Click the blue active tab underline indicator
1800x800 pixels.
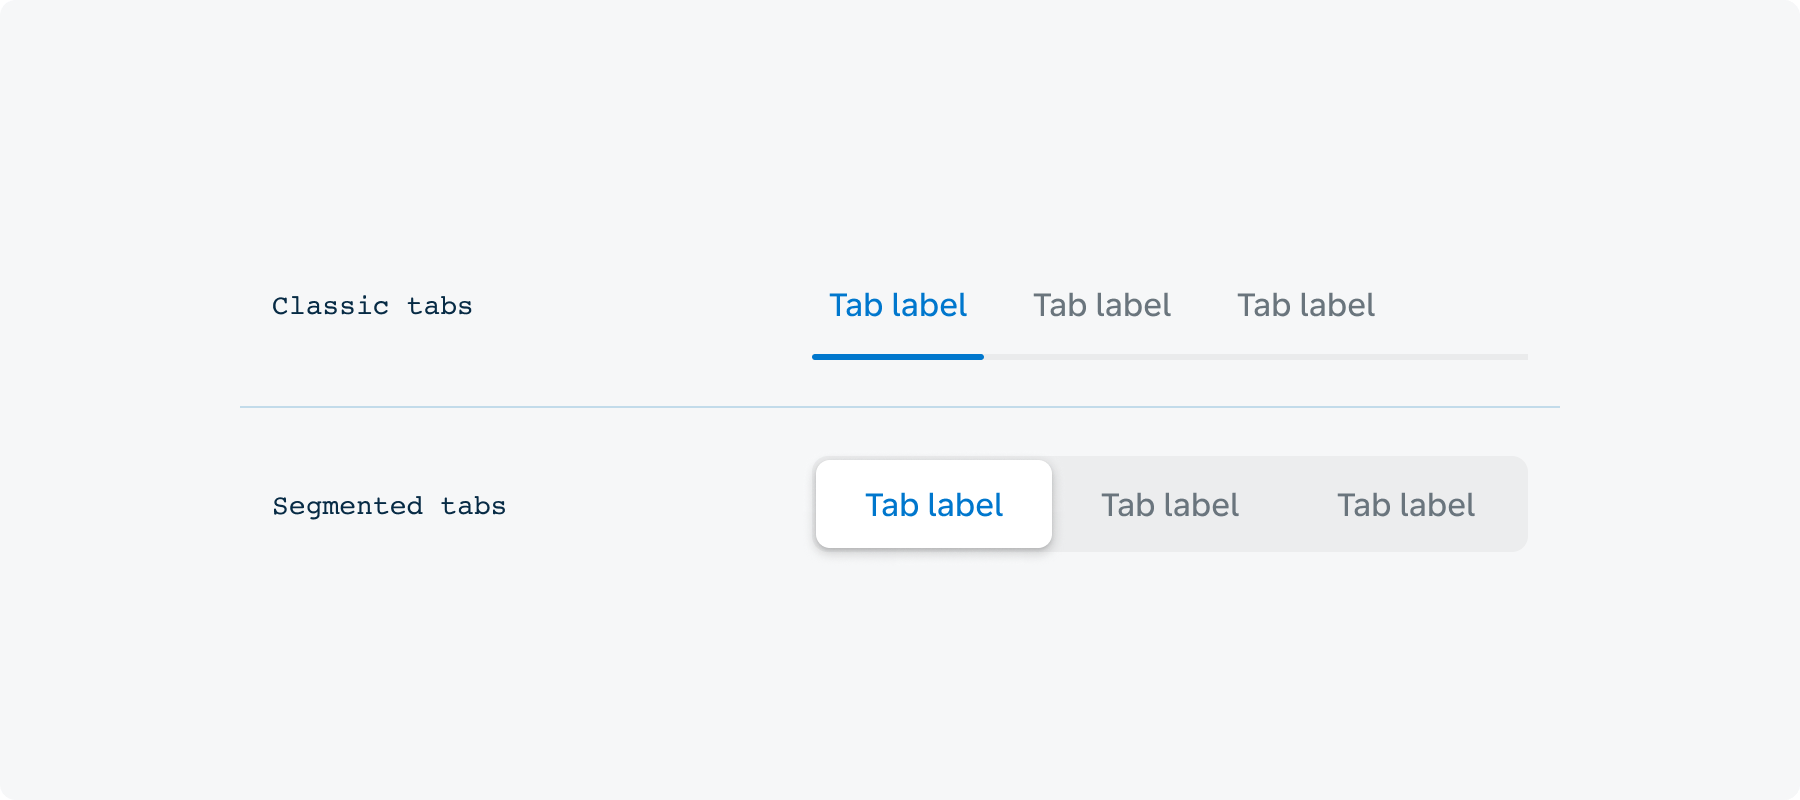pos(897,356)
